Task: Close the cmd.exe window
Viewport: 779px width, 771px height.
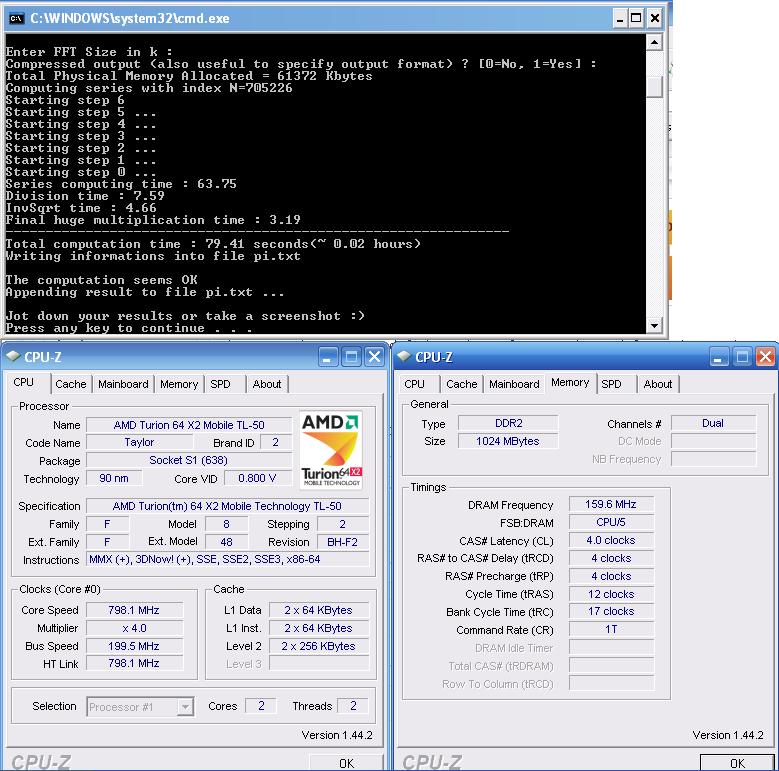Action: tap(655, 18)
